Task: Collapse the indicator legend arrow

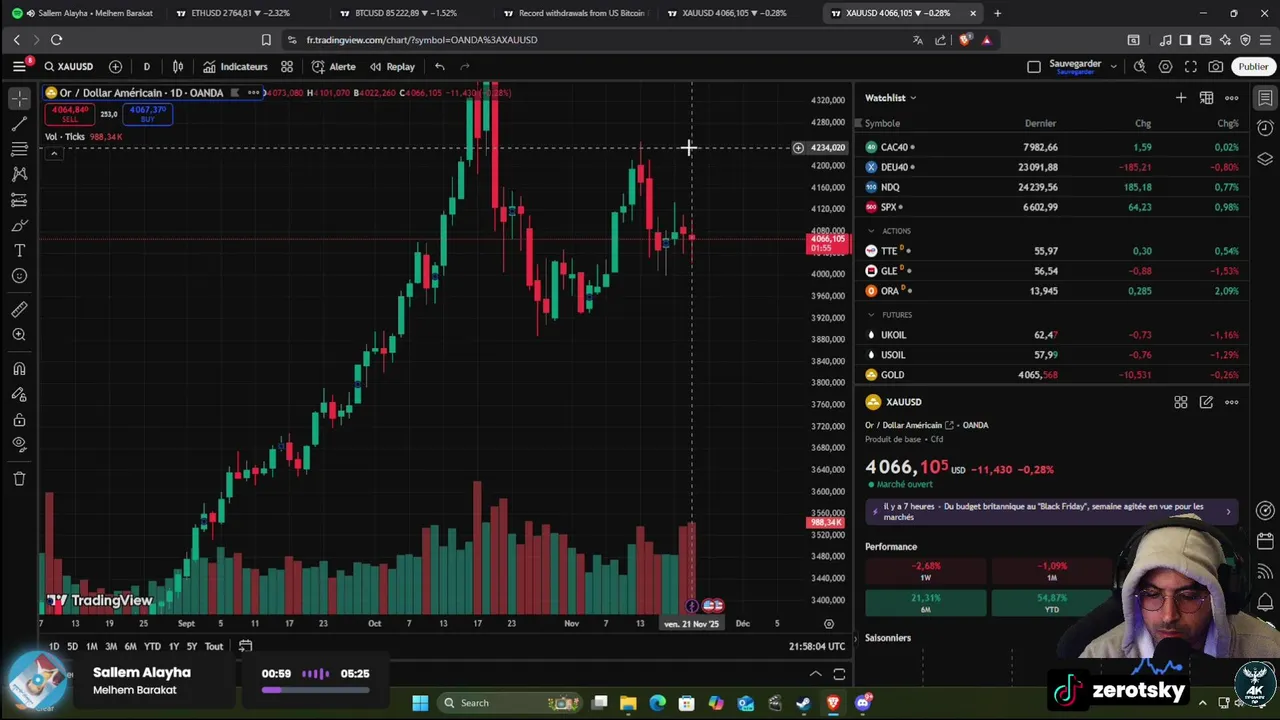Action: pyautogui.click(x=54, y=153)
